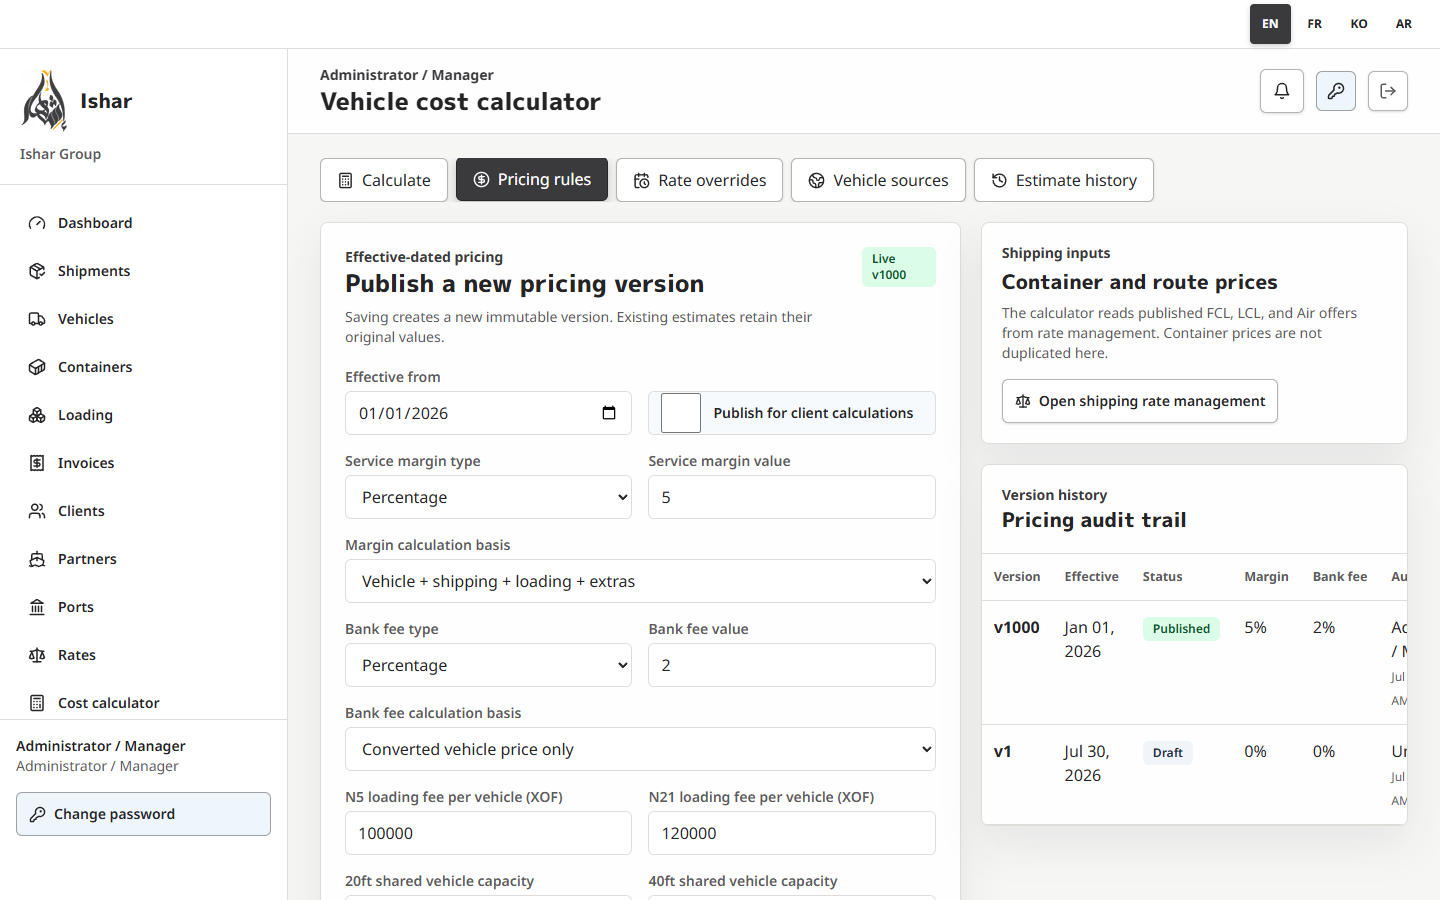Screen dimensions: 1440x900
Task: Click the Live v1000 badge
Action: pyautogui.click(x=899, y=267)
